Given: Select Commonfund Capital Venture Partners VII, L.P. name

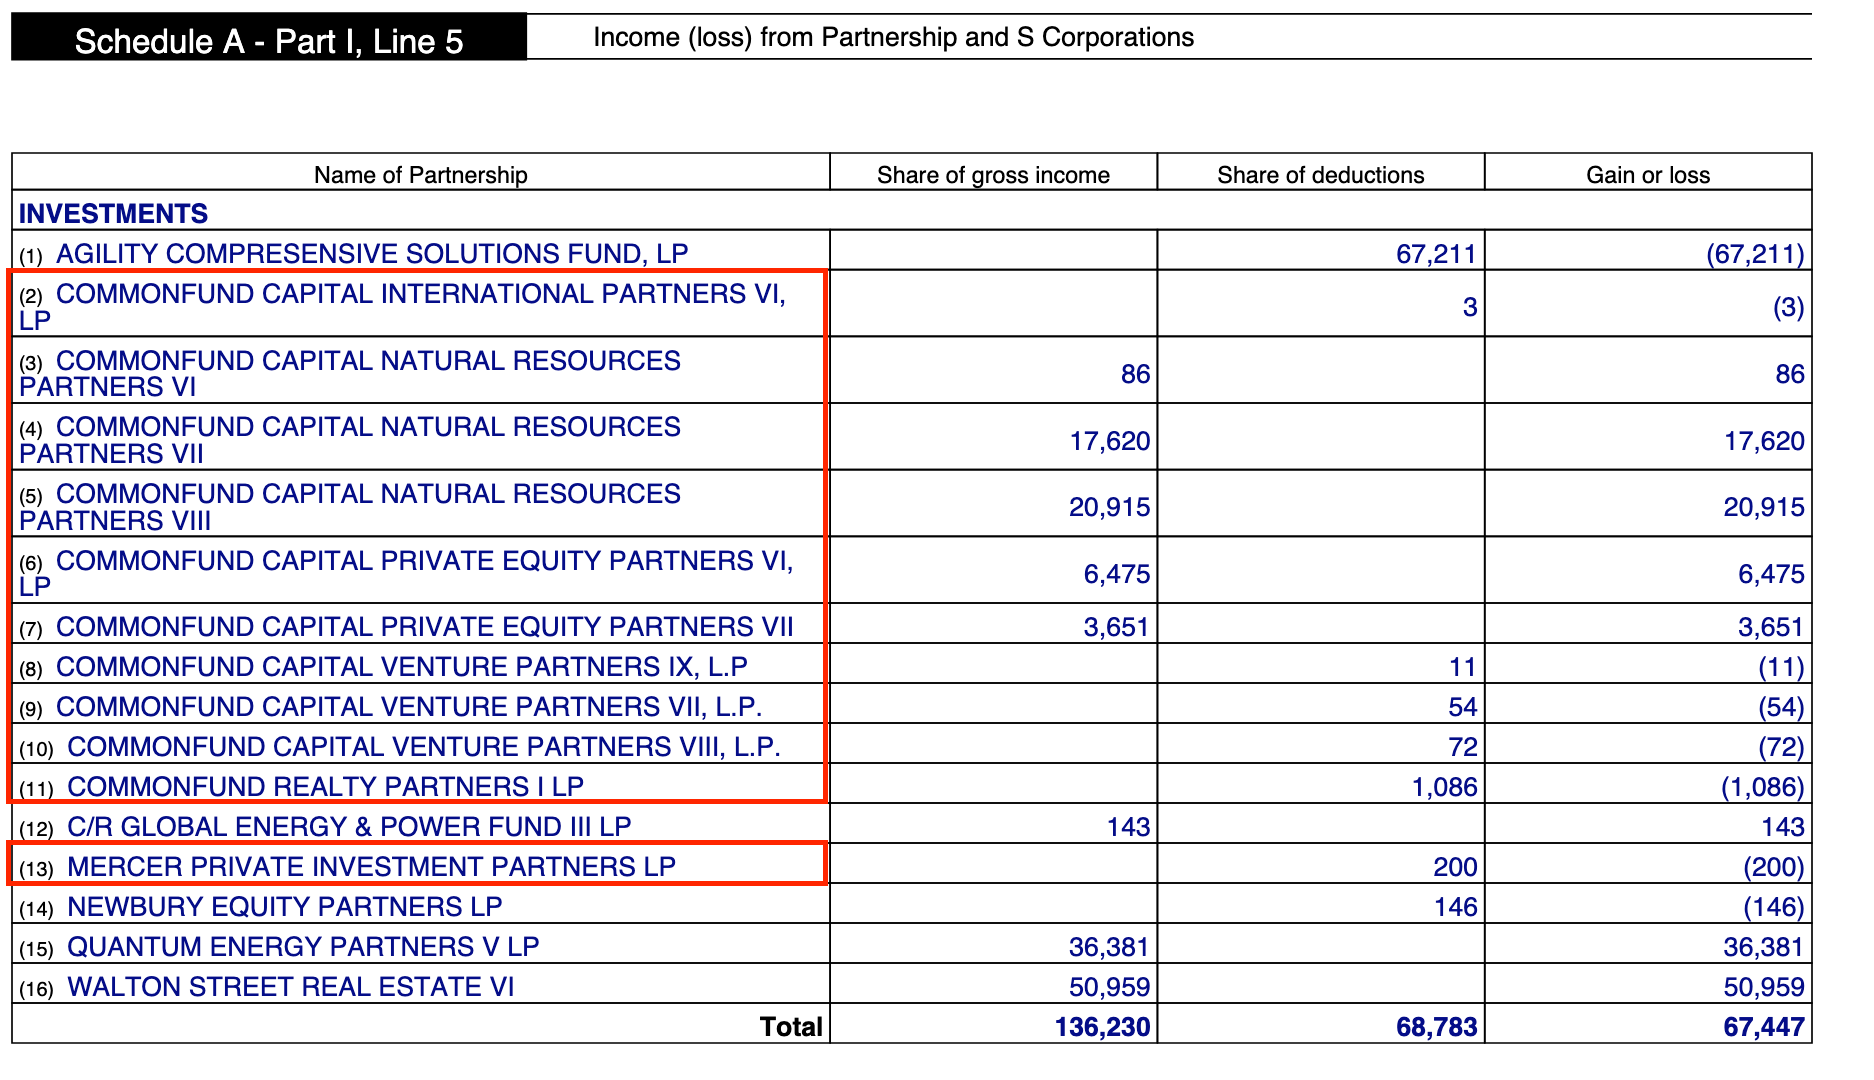Looking at the screenshot, I should [409, 707].
